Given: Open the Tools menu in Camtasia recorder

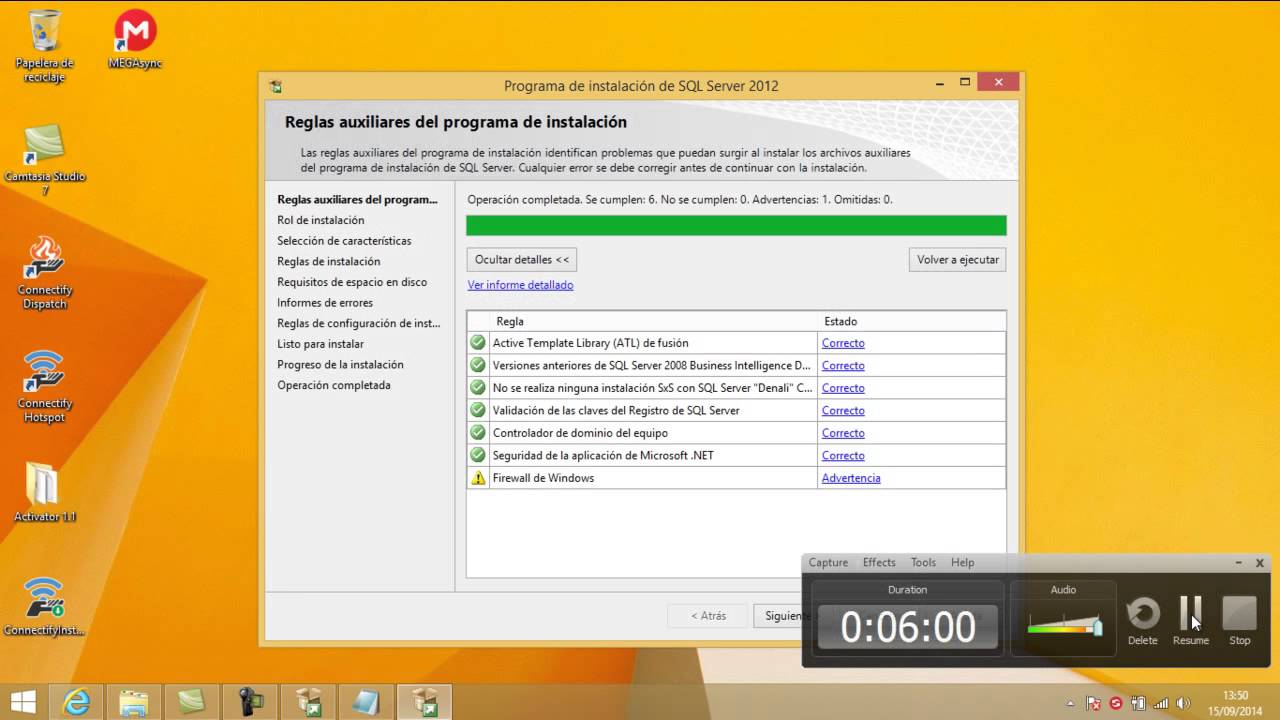Looking at the screenshot, I should click(923, 563).
